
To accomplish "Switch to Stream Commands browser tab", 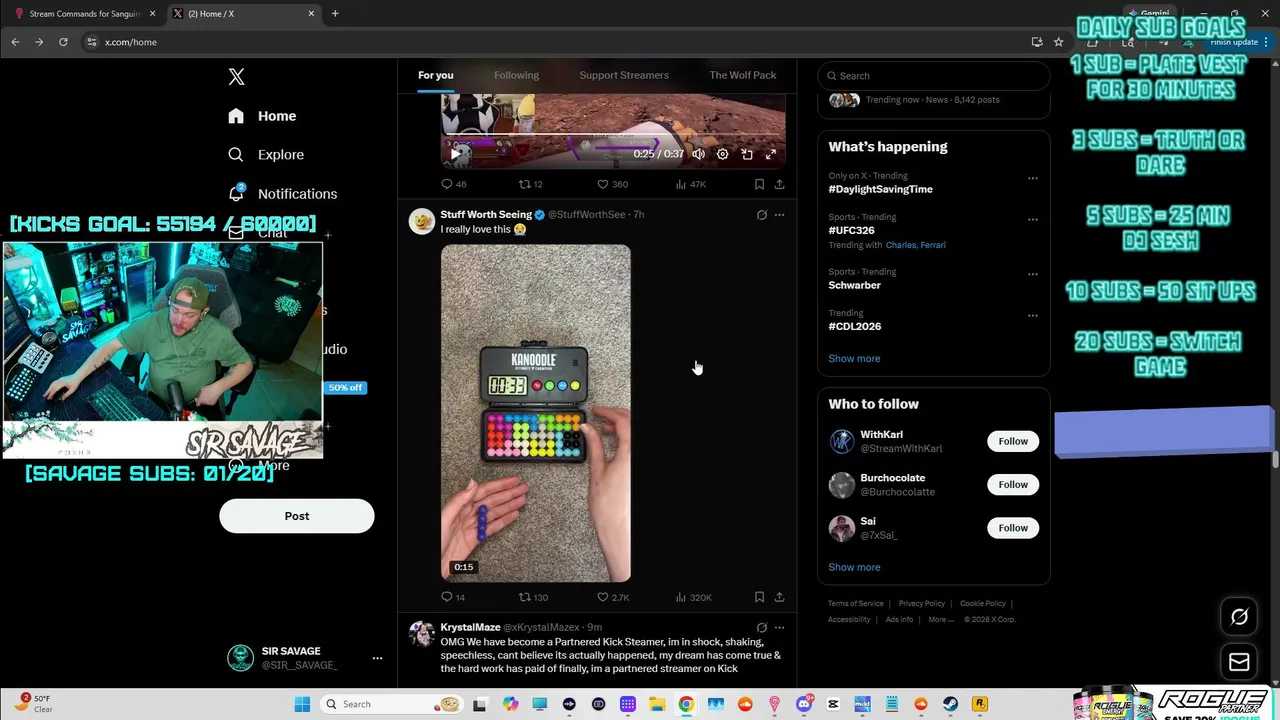I will pyautogui.click(x=83, y=14).
